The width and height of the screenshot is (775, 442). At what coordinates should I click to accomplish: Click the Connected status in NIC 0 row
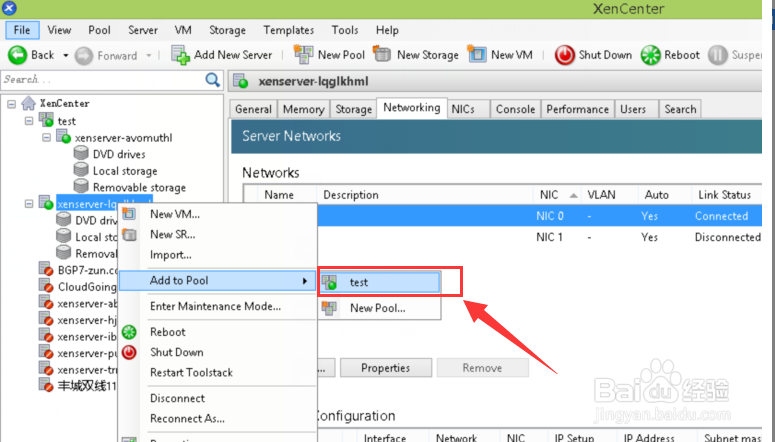[x=721, y=216]
